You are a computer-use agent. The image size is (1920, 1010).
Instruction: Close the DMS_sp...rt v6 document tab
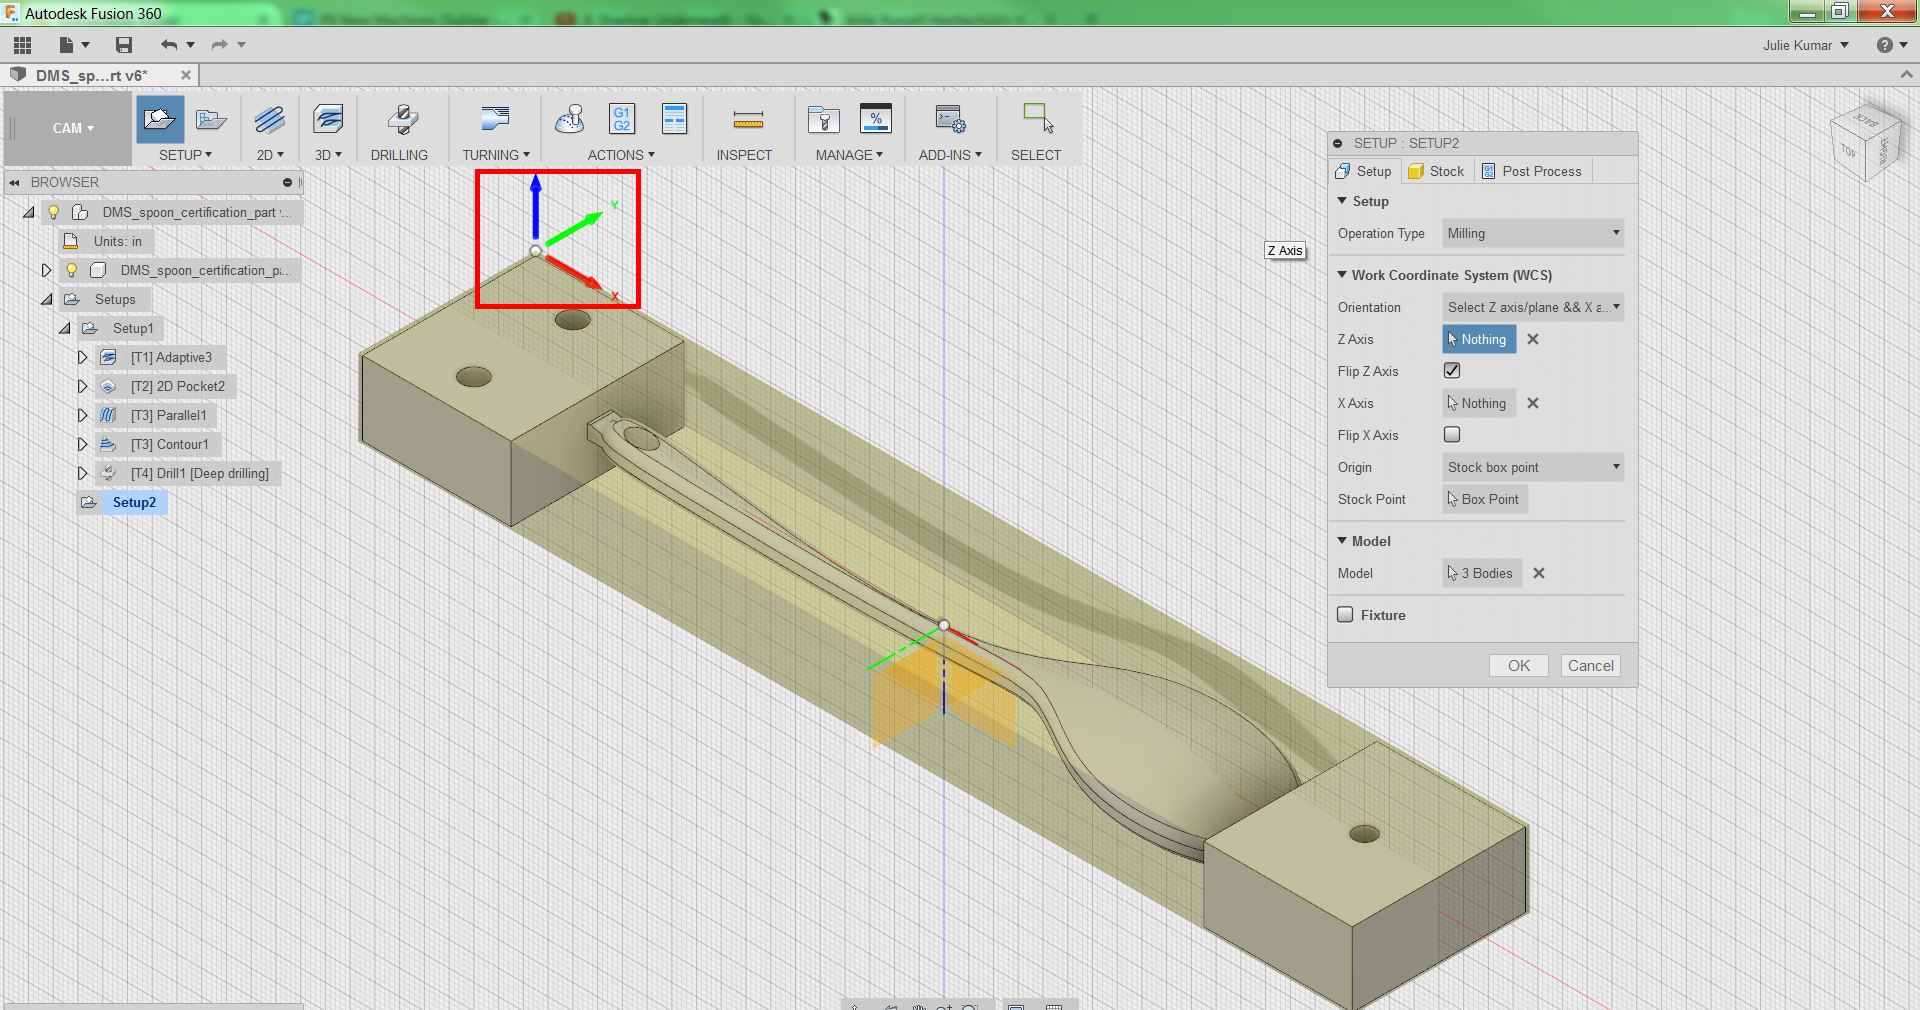click(x=186, y=75)
